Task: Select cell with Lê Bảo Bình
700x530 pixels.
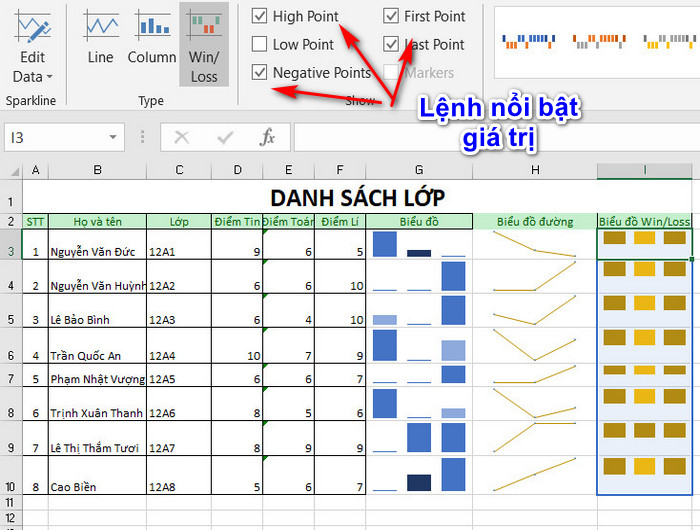Action: (x=97, y=310)
